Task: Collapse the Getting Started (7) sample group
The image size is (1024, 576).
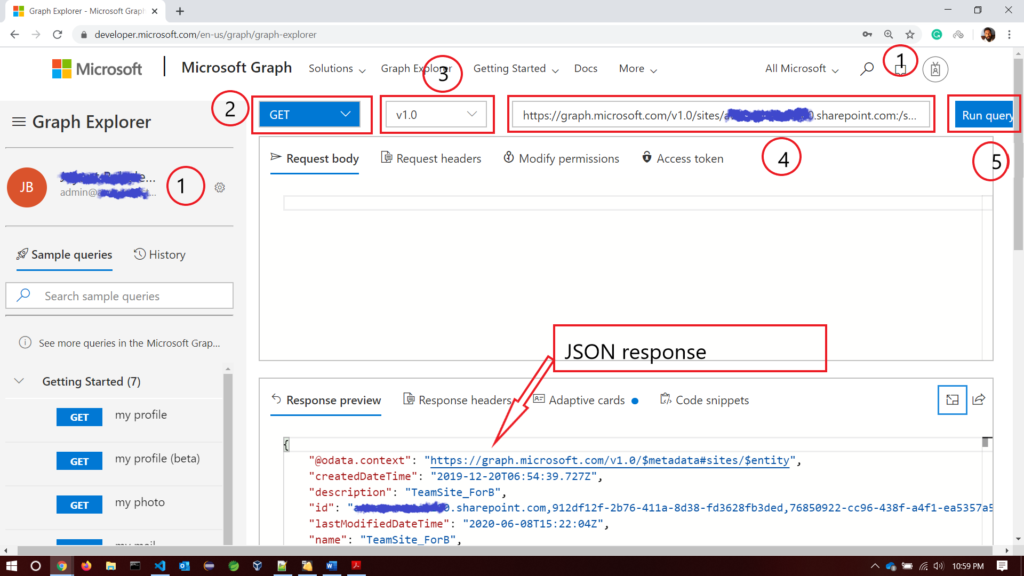Action: click(x=19, y=381)
